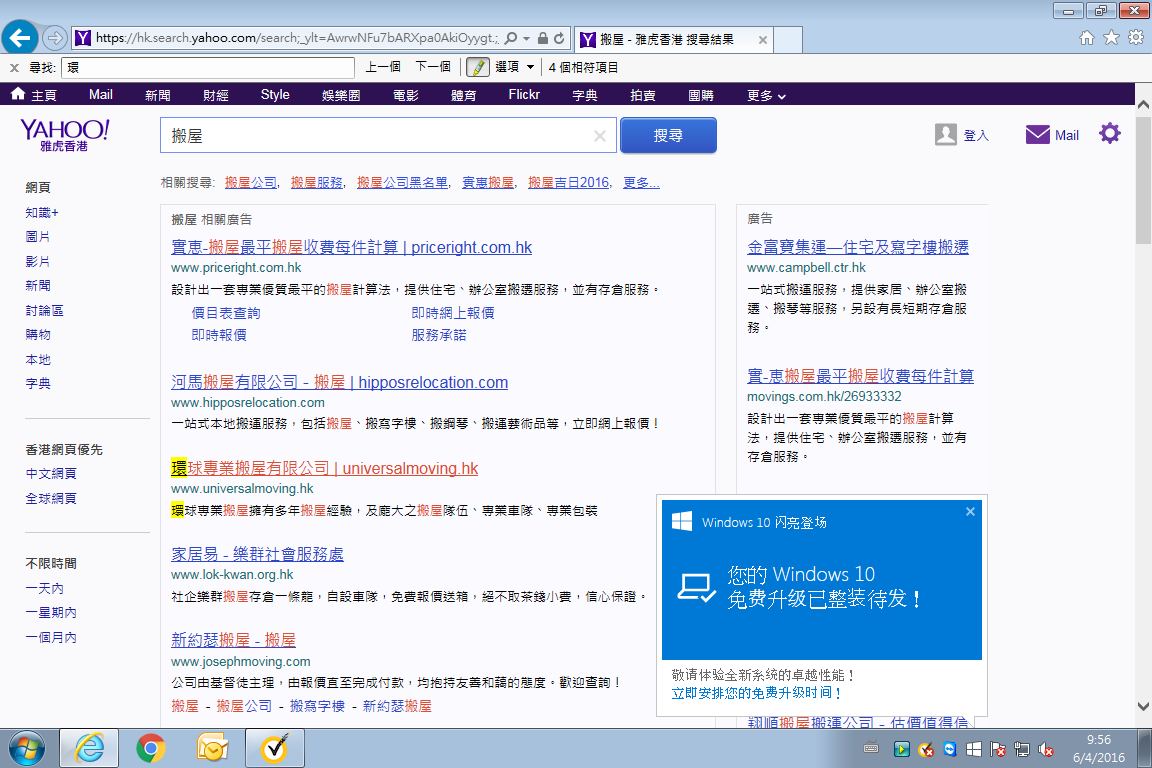Open the purple Mail envelope icon

coord(1037,134)
